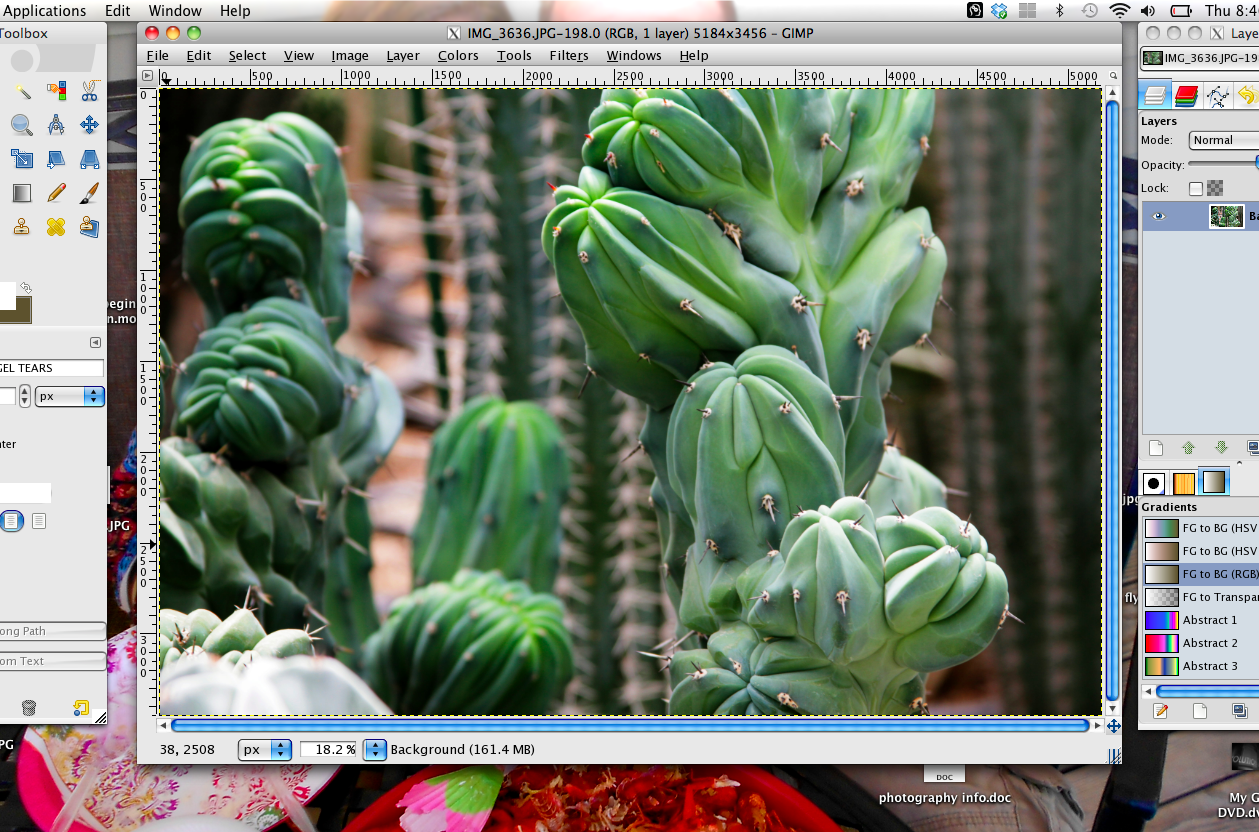Viewport: 1259px width, 832px height.
Task: Select the second text justify button
Action: click(x=39, y=521)
